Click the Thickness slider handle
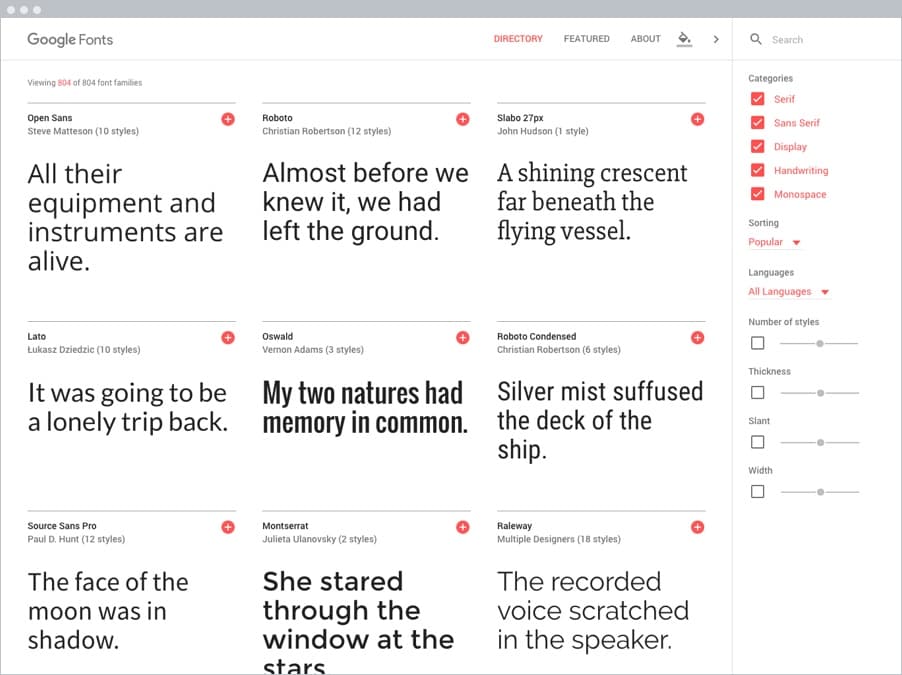The image size is (902, 675). (820, 393)
